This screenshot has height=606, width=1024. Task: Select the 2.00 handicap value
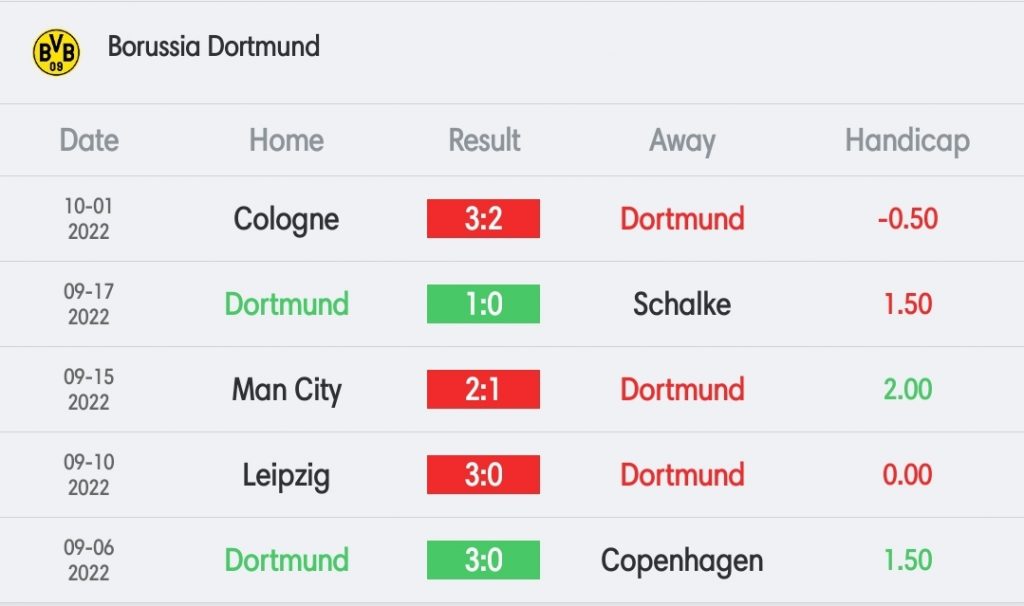click(x=908, y=389)
